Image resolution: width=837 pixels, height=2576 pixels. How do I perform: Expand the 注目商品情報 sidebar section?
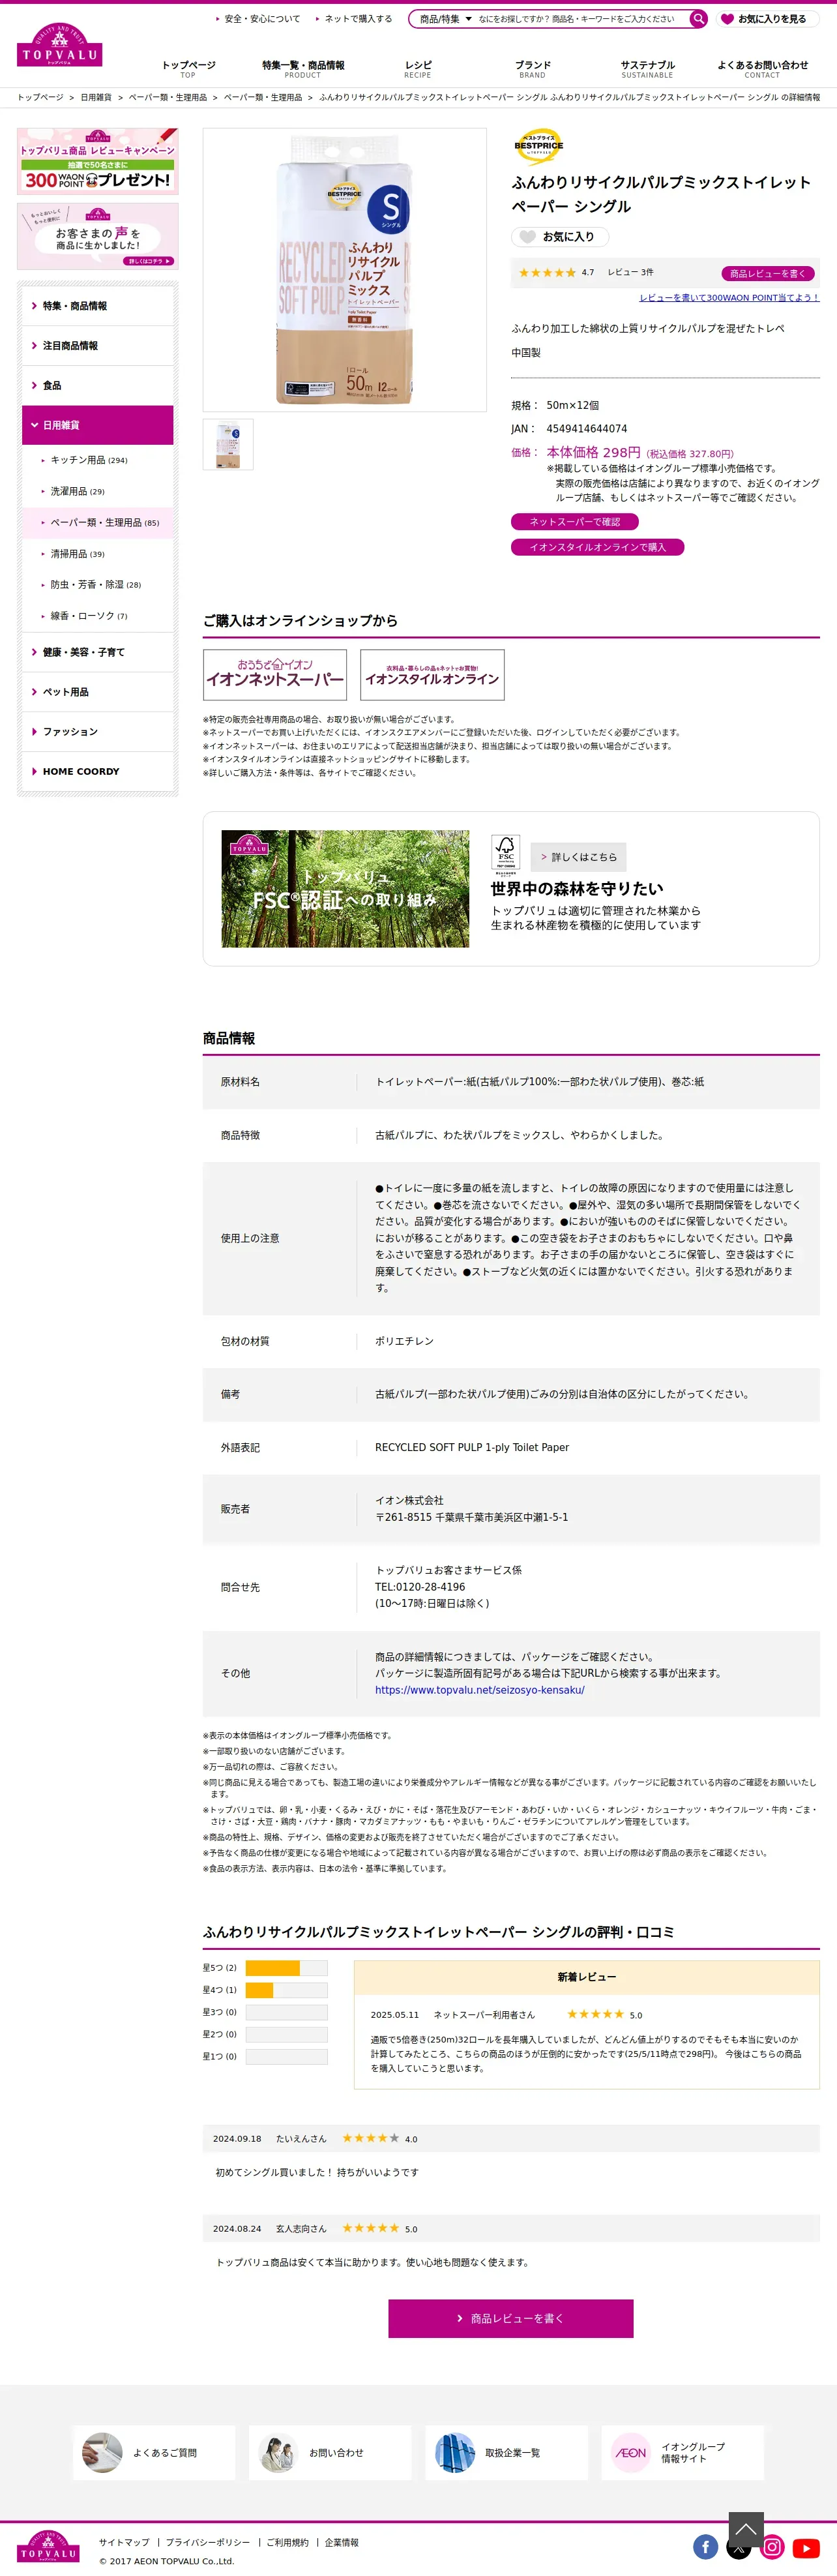(98, 346)
